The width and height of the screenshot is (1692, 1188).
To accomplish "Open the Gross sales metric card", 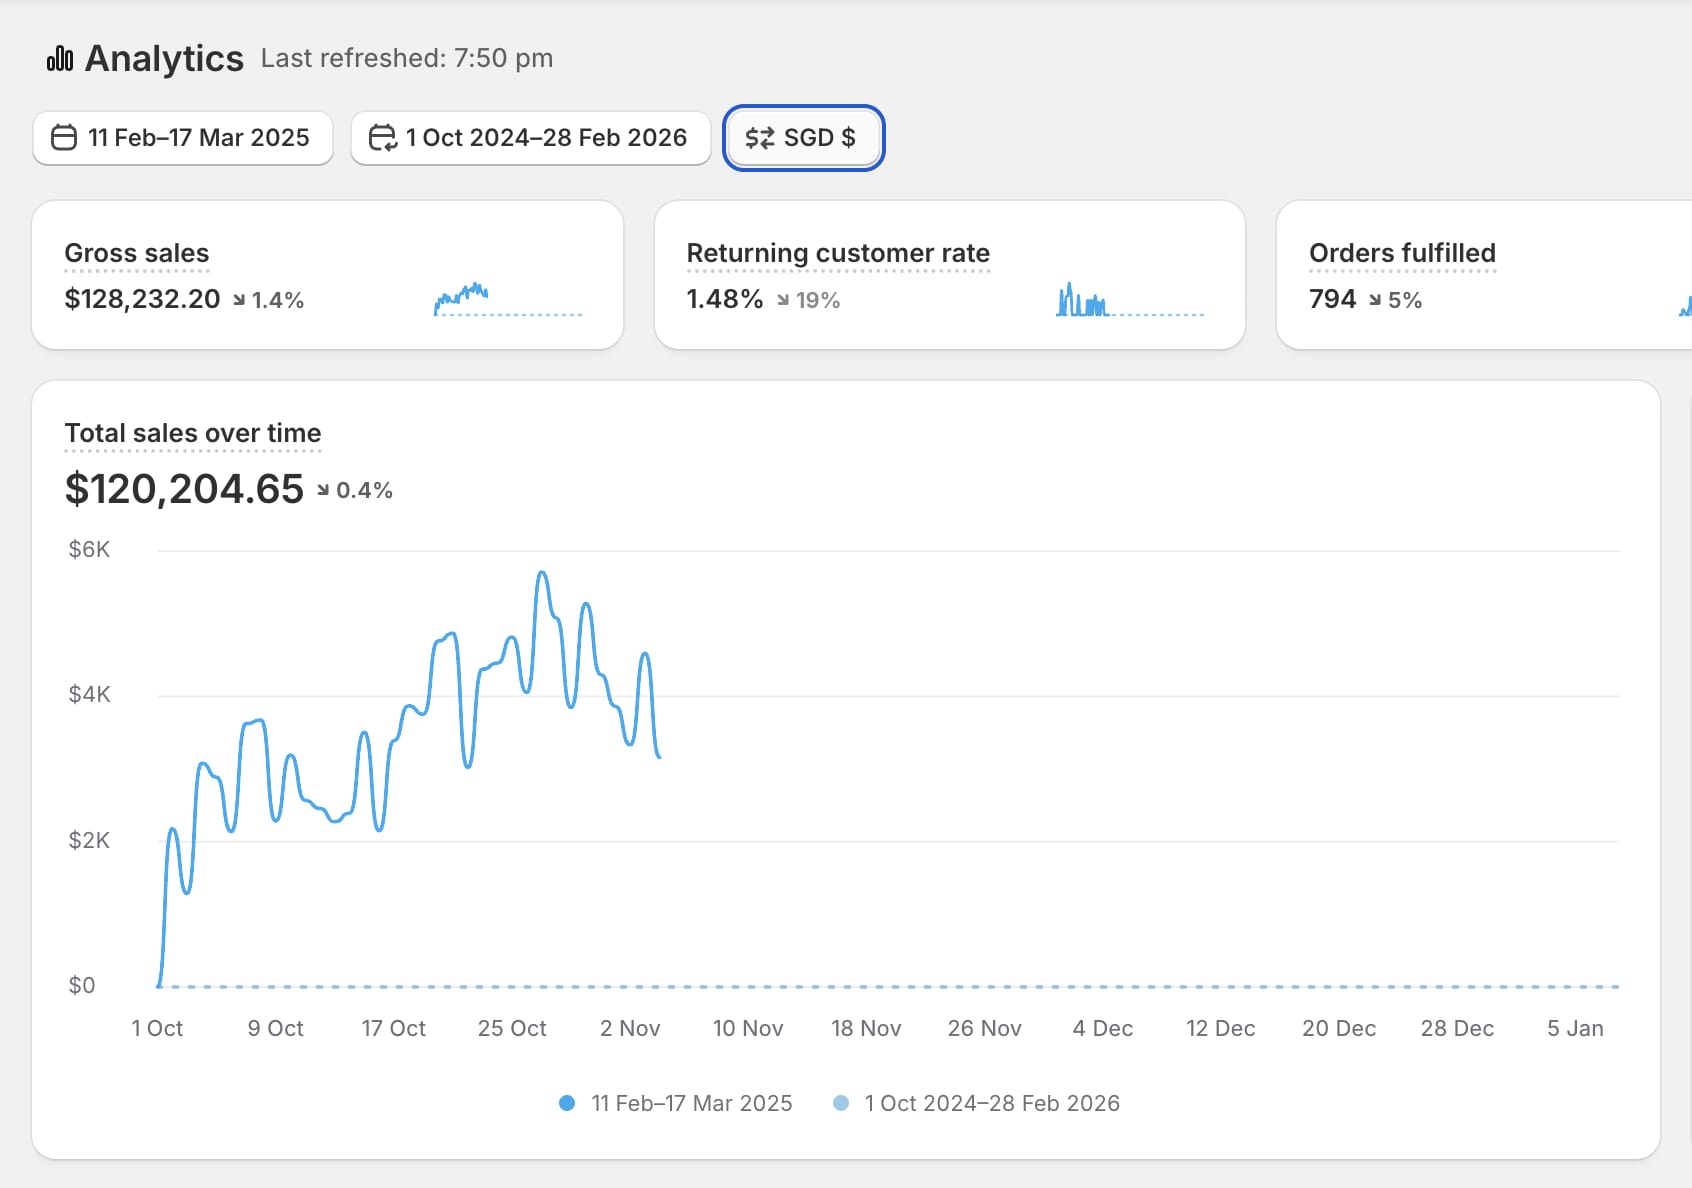I will (x=327, y=275).
